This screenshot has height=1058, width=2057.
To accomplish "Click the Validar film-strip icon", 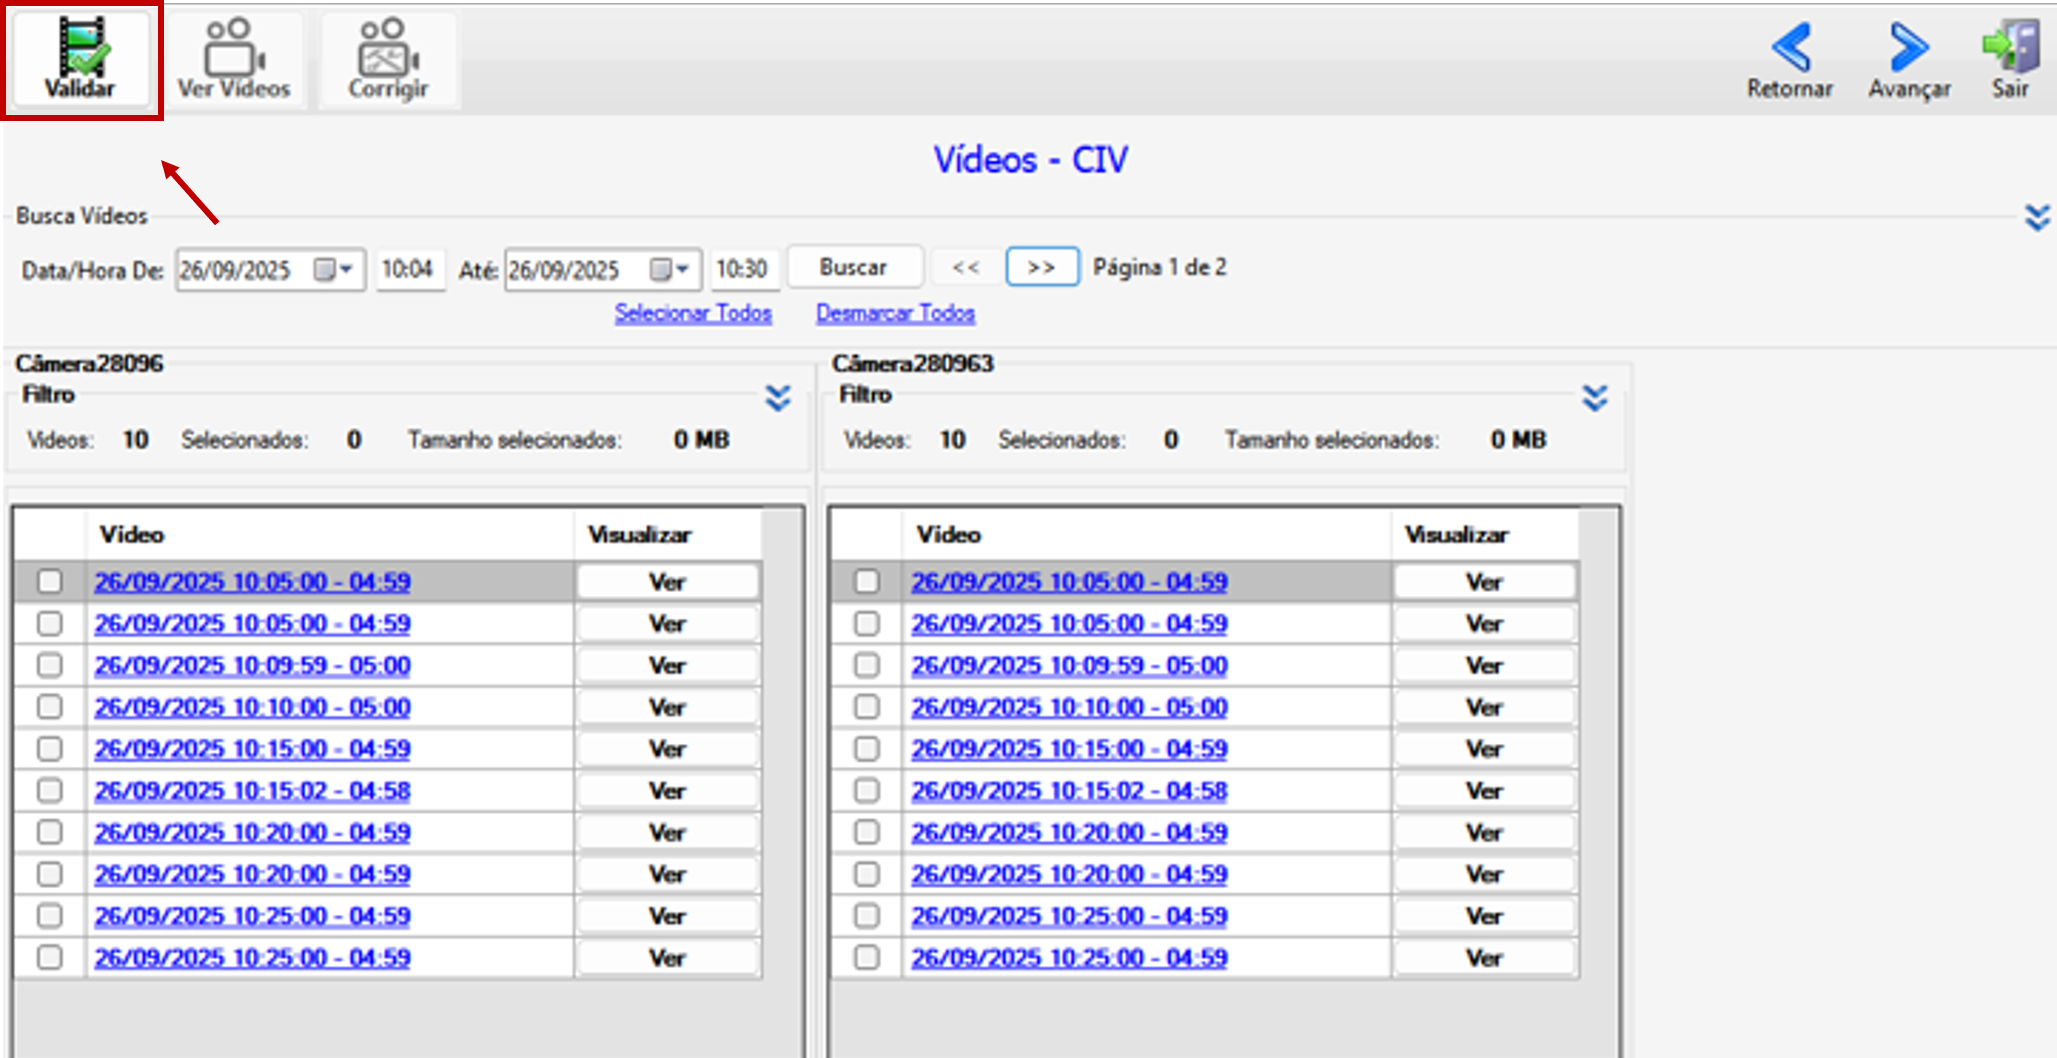I will point(82,47).
